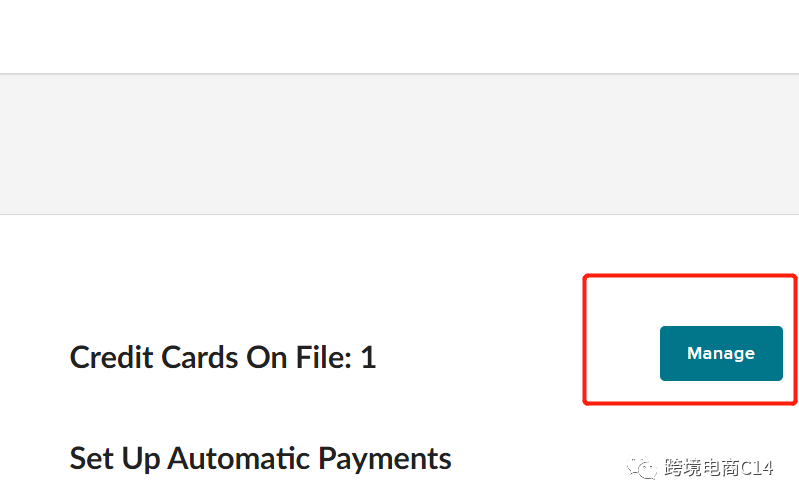Click the divider line below the gray banner
The image size is (799, 502).
click(x=400, y=214)
